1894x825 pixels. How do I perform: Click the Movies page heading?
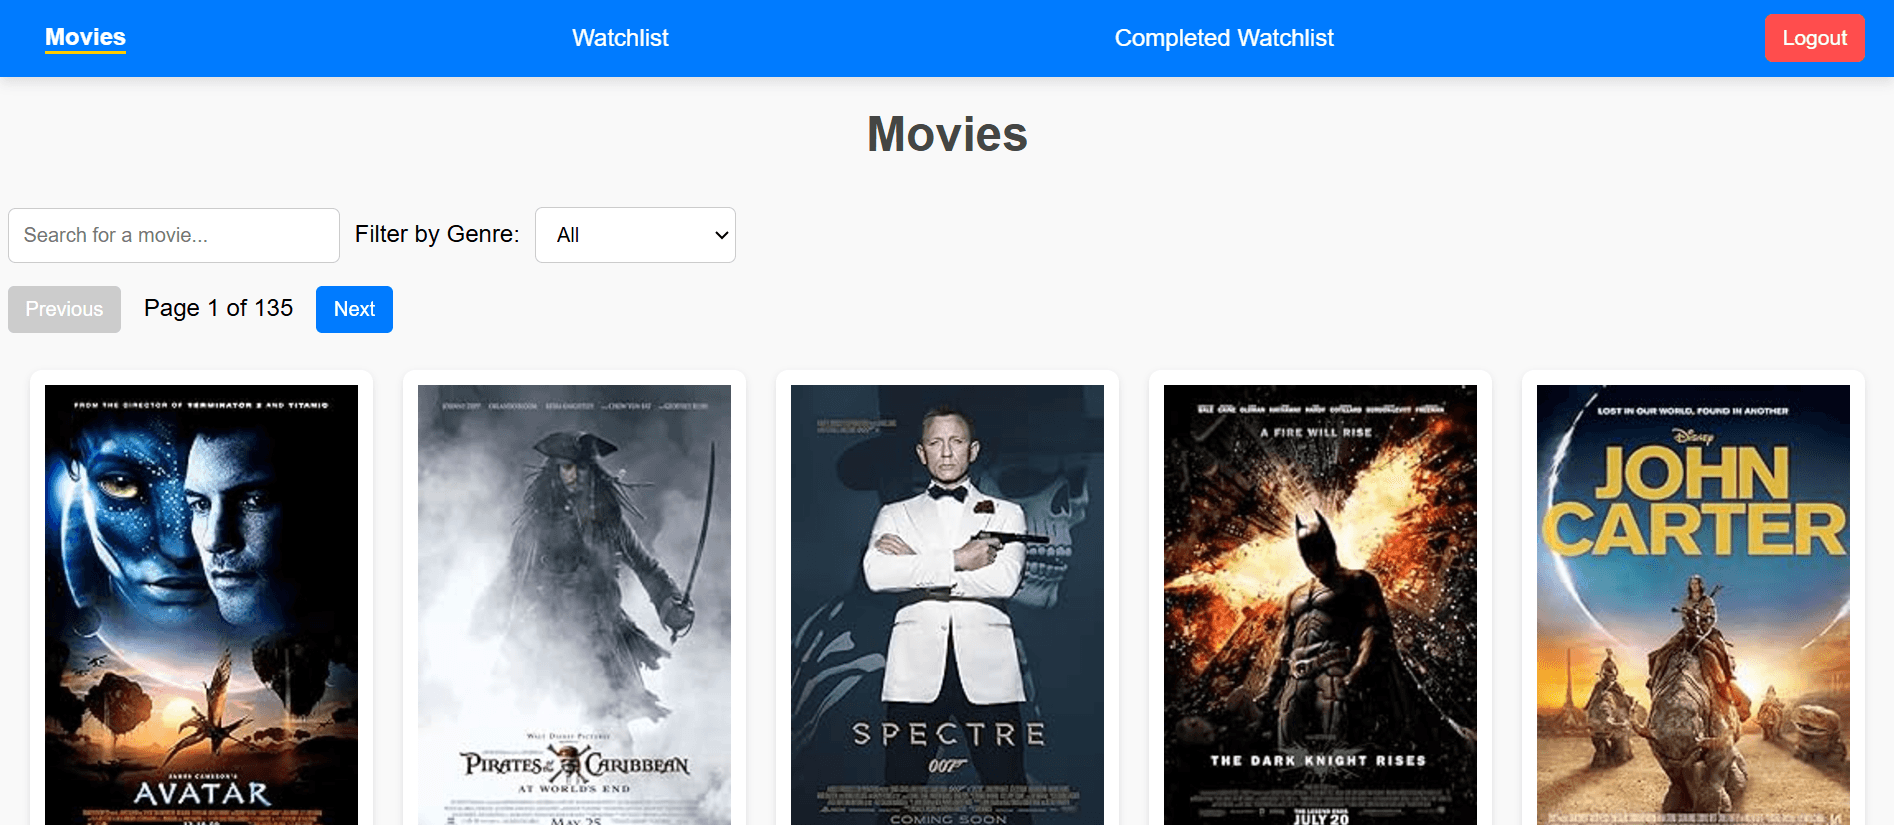point(947,134)
